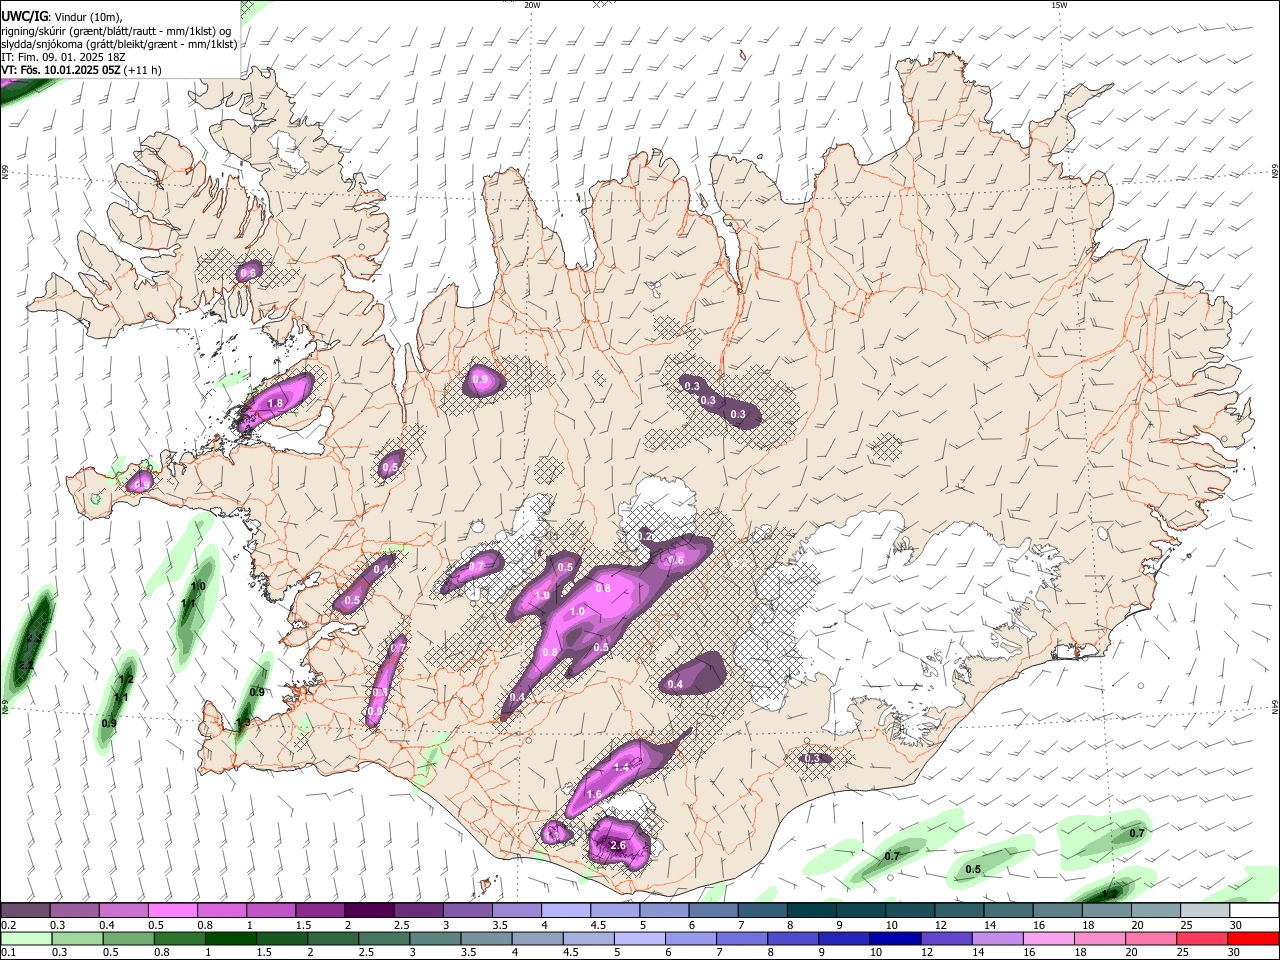Click the 66N latitude label on the left edge
Screen dimensions: 1280x960
(5, 173)
